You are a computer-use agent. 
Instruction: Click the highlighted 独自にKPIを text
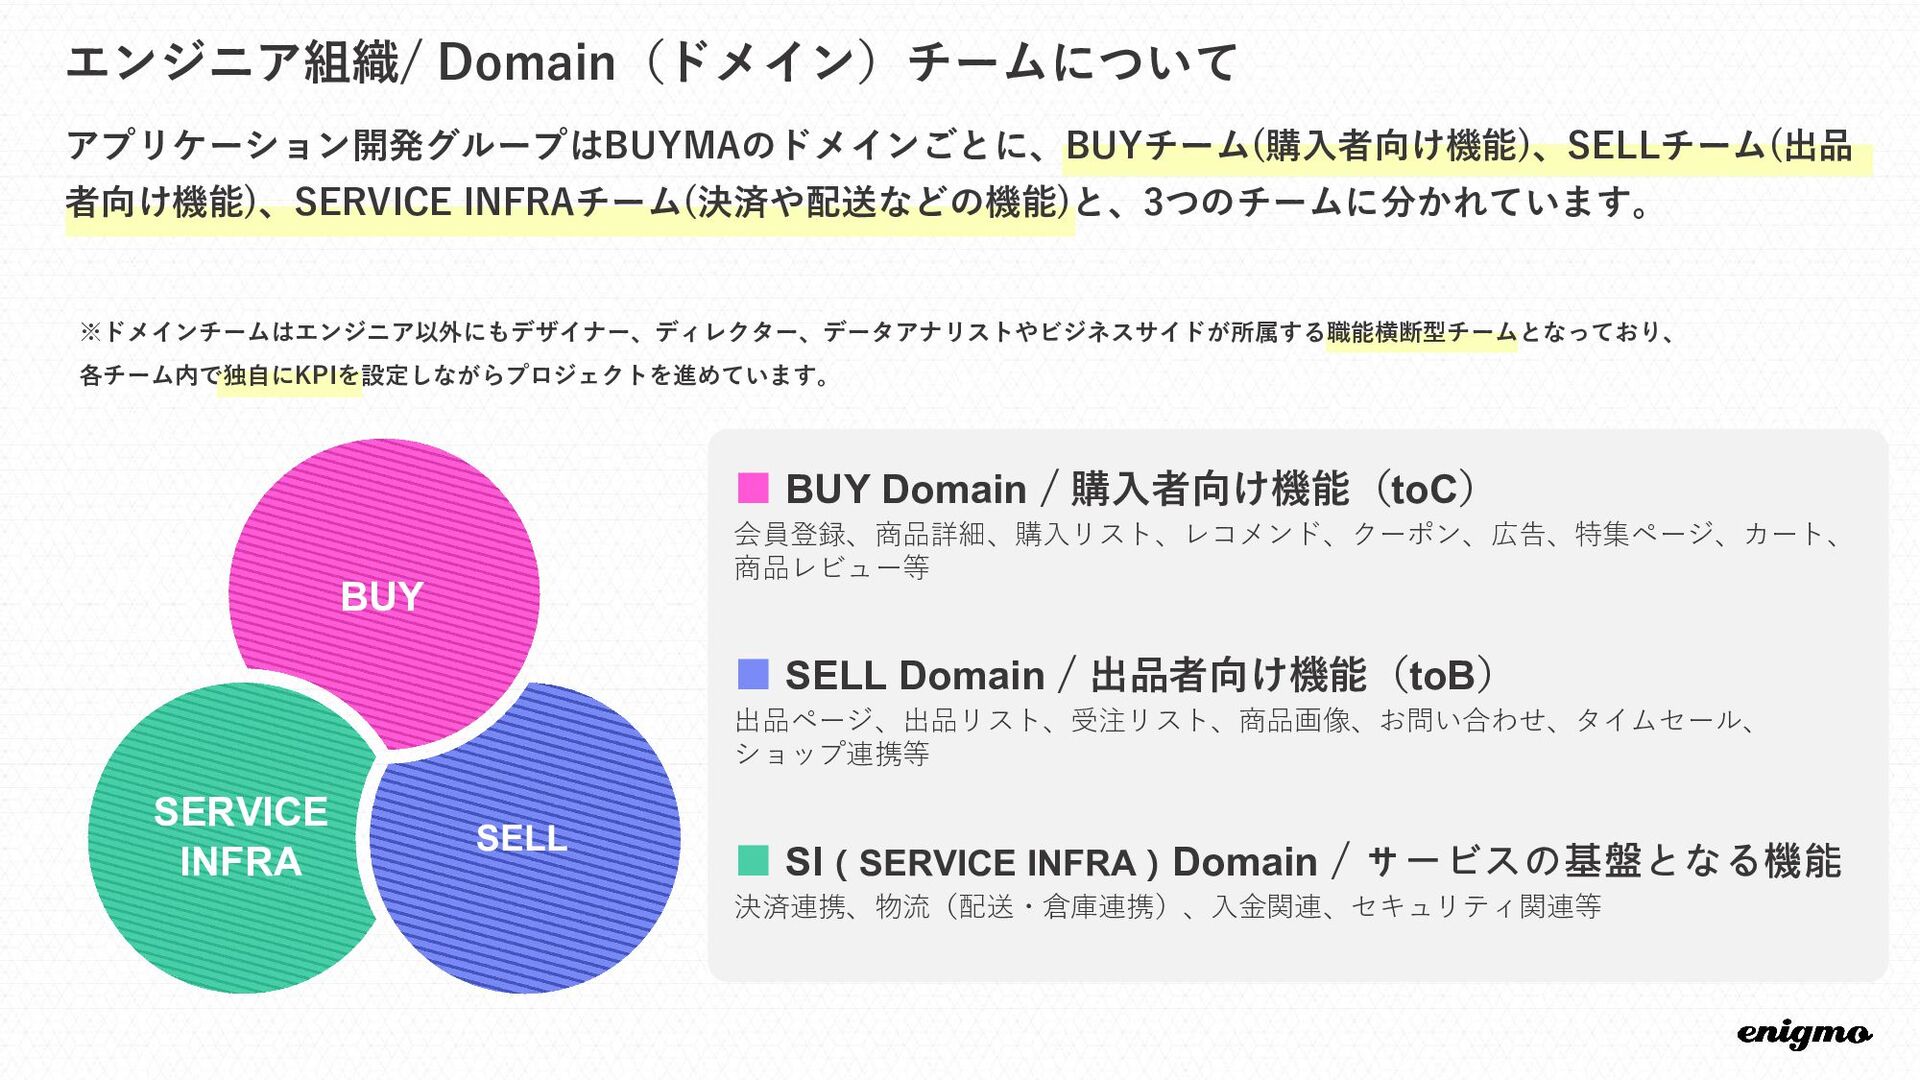click(x=290, y=376)
